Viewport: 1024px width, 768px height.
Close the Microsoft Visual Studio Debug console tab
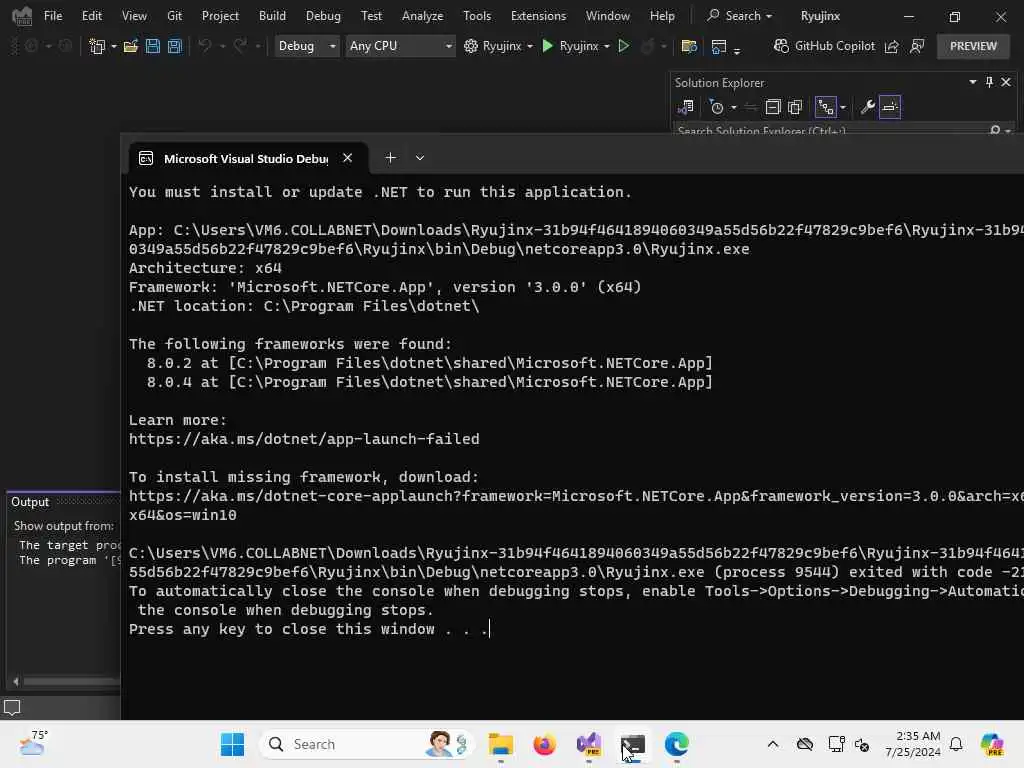click(347, 158)
